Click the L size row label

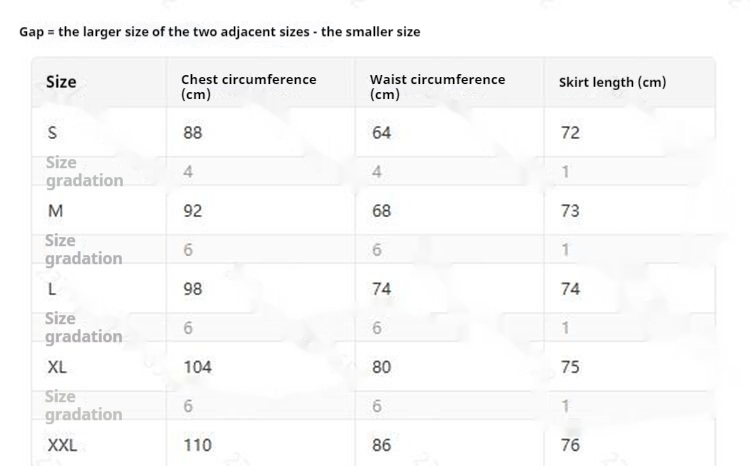click(52, 288)
